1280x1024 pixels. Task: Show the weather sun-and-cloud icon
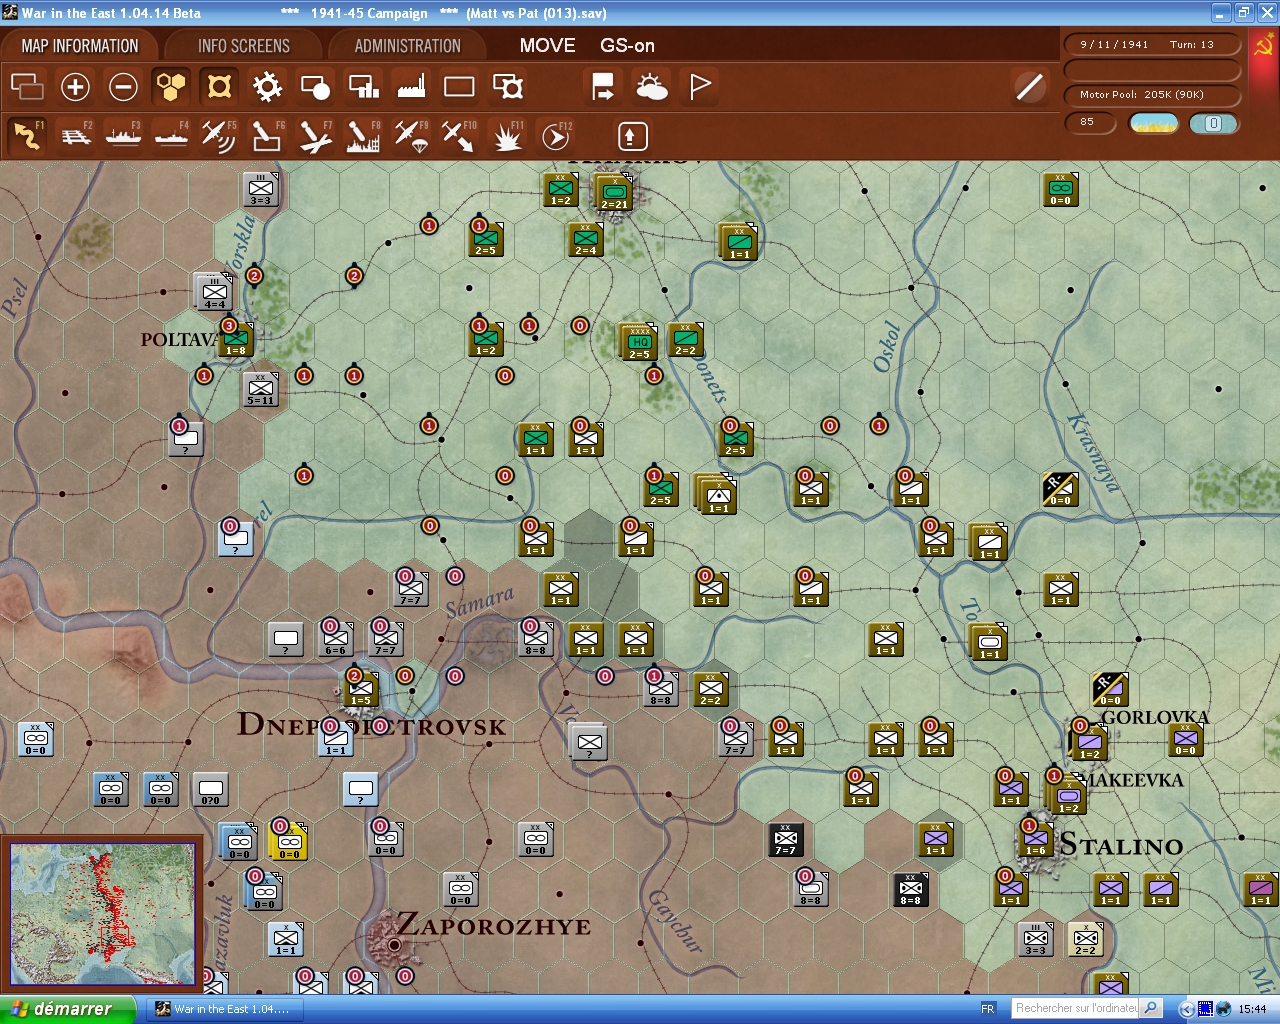pos(652,87)
